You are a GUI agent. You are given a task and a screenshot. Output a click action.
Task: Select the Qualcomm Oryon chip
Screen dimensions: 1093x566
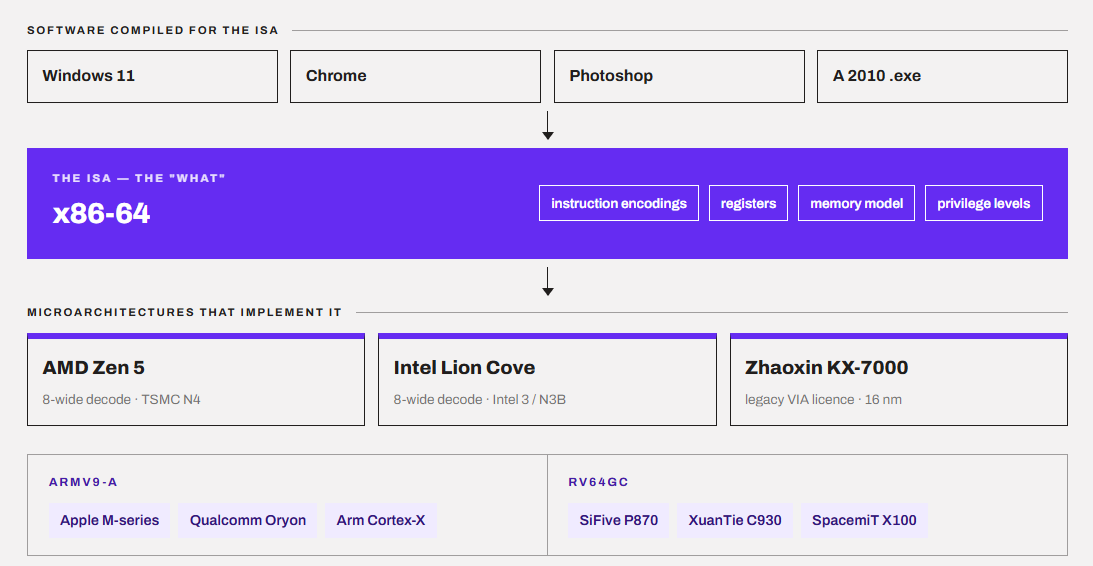point(247,521)
